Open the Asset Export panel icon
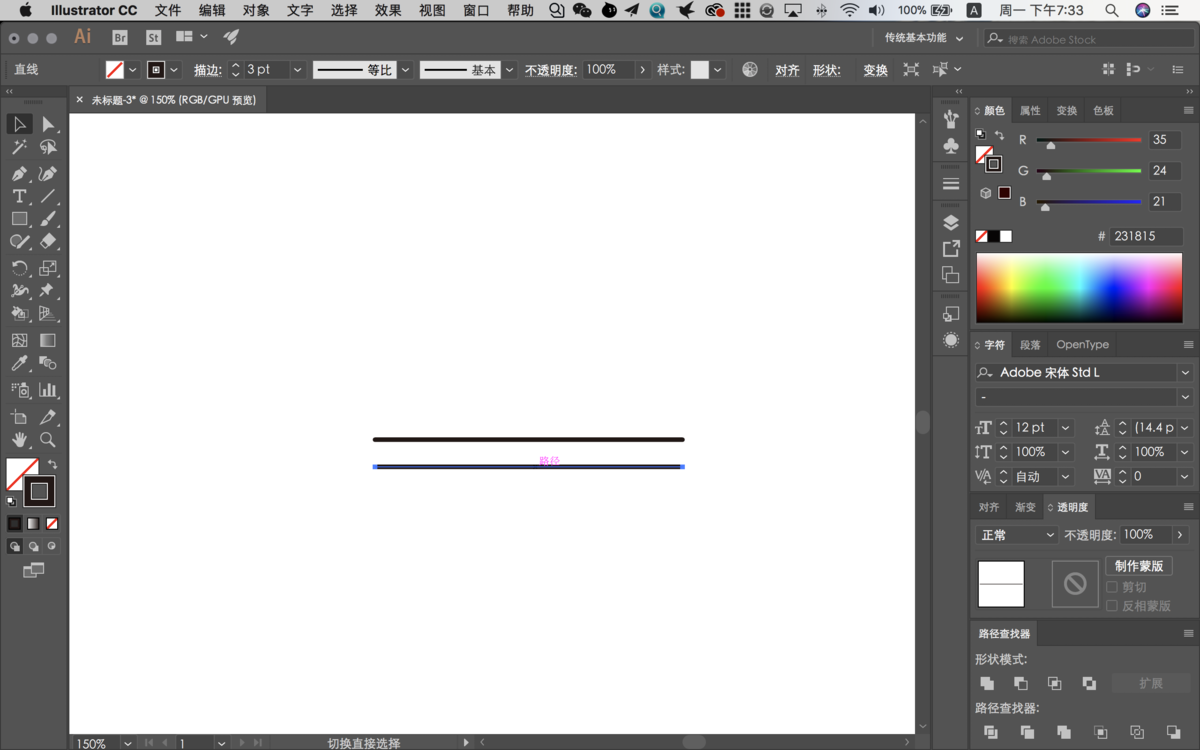The height and width of the screenshot is (750, 1200). click(951, 248)
